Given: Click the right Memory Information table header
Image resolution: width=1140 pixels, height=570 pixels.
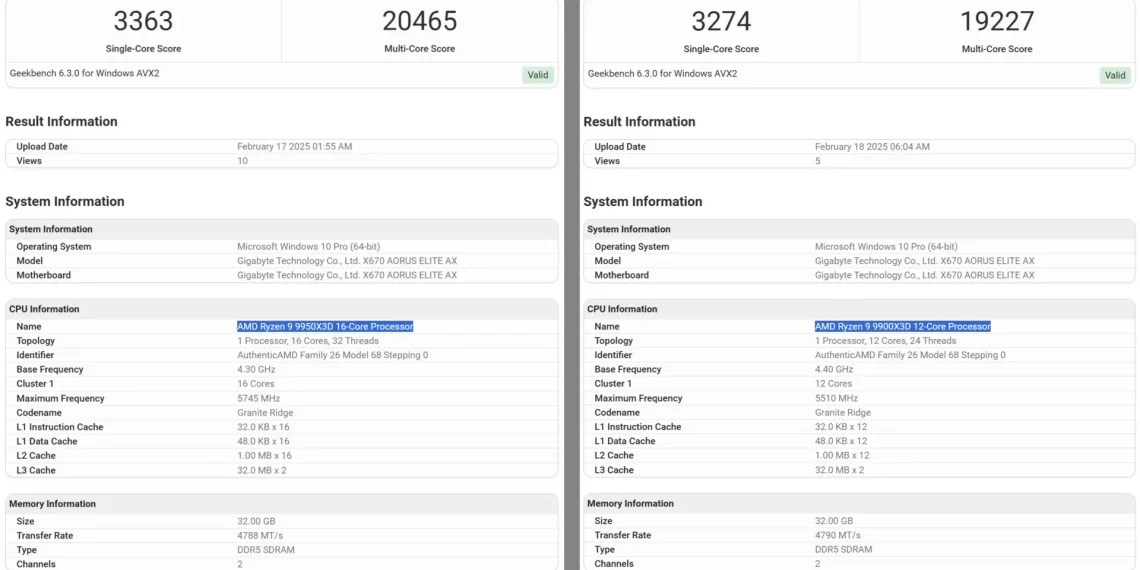Looking at the screenshot, I should point(859,503).
